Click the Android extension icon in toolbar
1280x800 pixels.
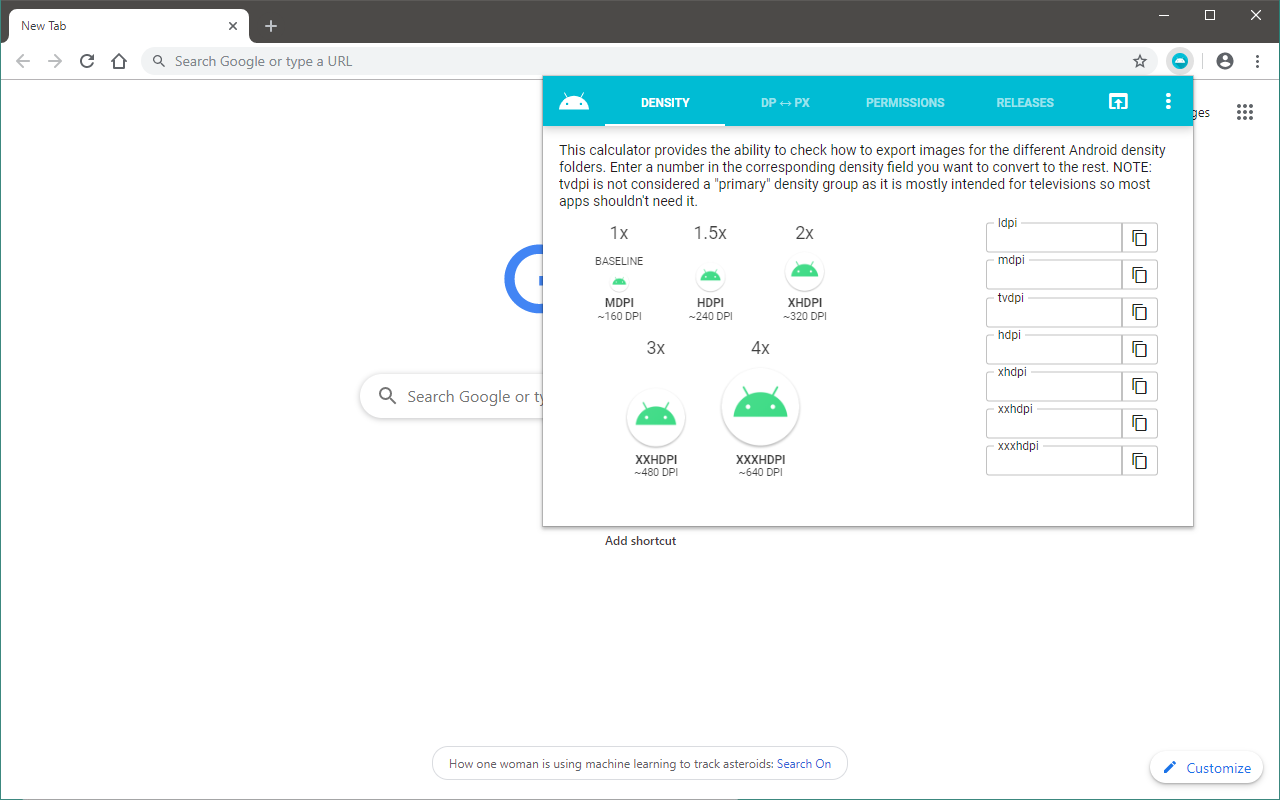1180,61
